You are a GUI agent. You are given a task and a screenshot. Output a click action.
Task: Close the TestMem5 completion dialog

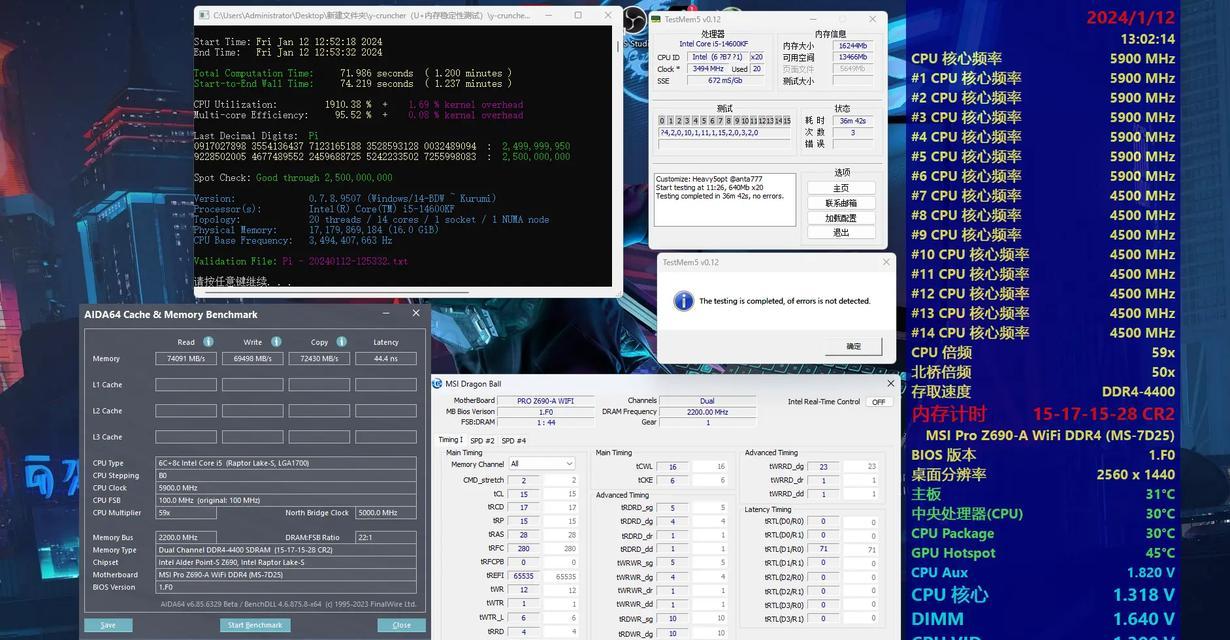click(886, 262)
